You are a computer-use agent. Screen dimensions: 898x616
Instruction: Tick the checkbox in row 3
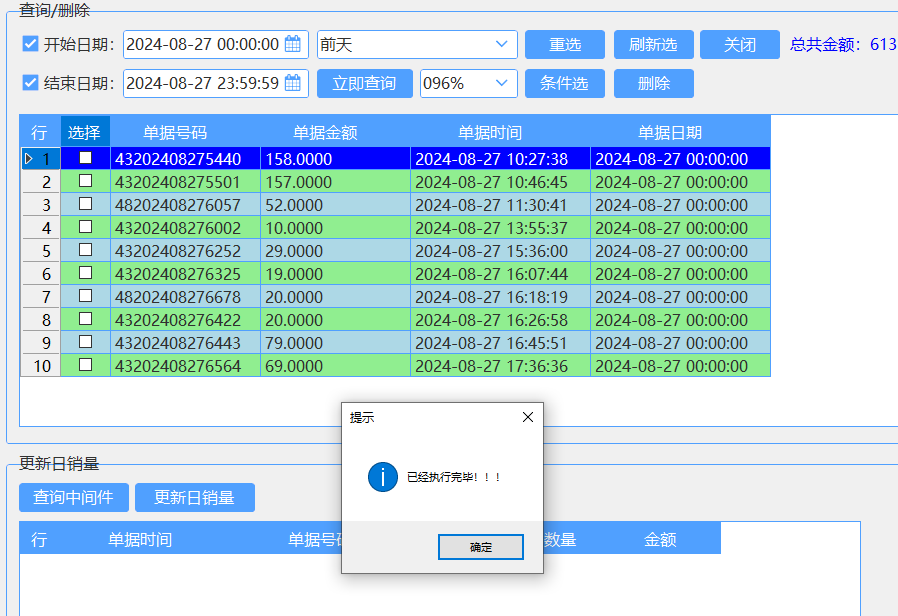coord(86,204)
